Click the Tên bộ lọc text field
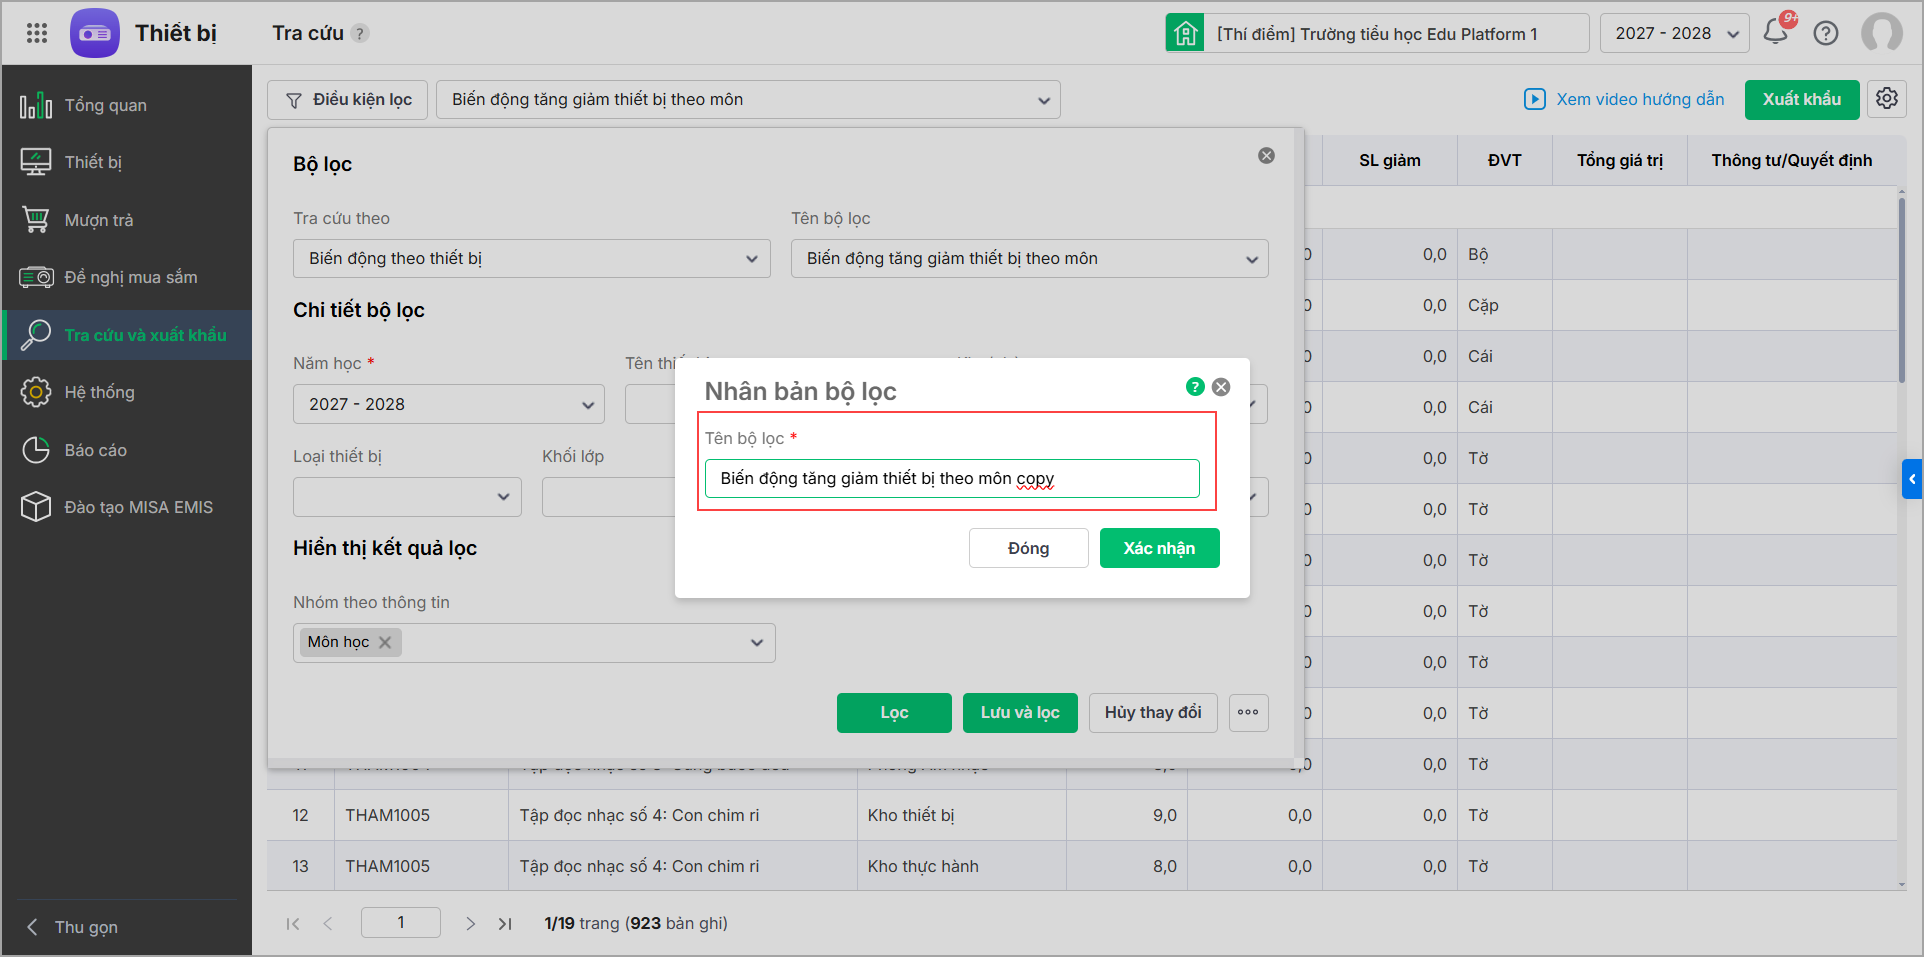This screenshot has width=1924, height=957. pos(951,479)
